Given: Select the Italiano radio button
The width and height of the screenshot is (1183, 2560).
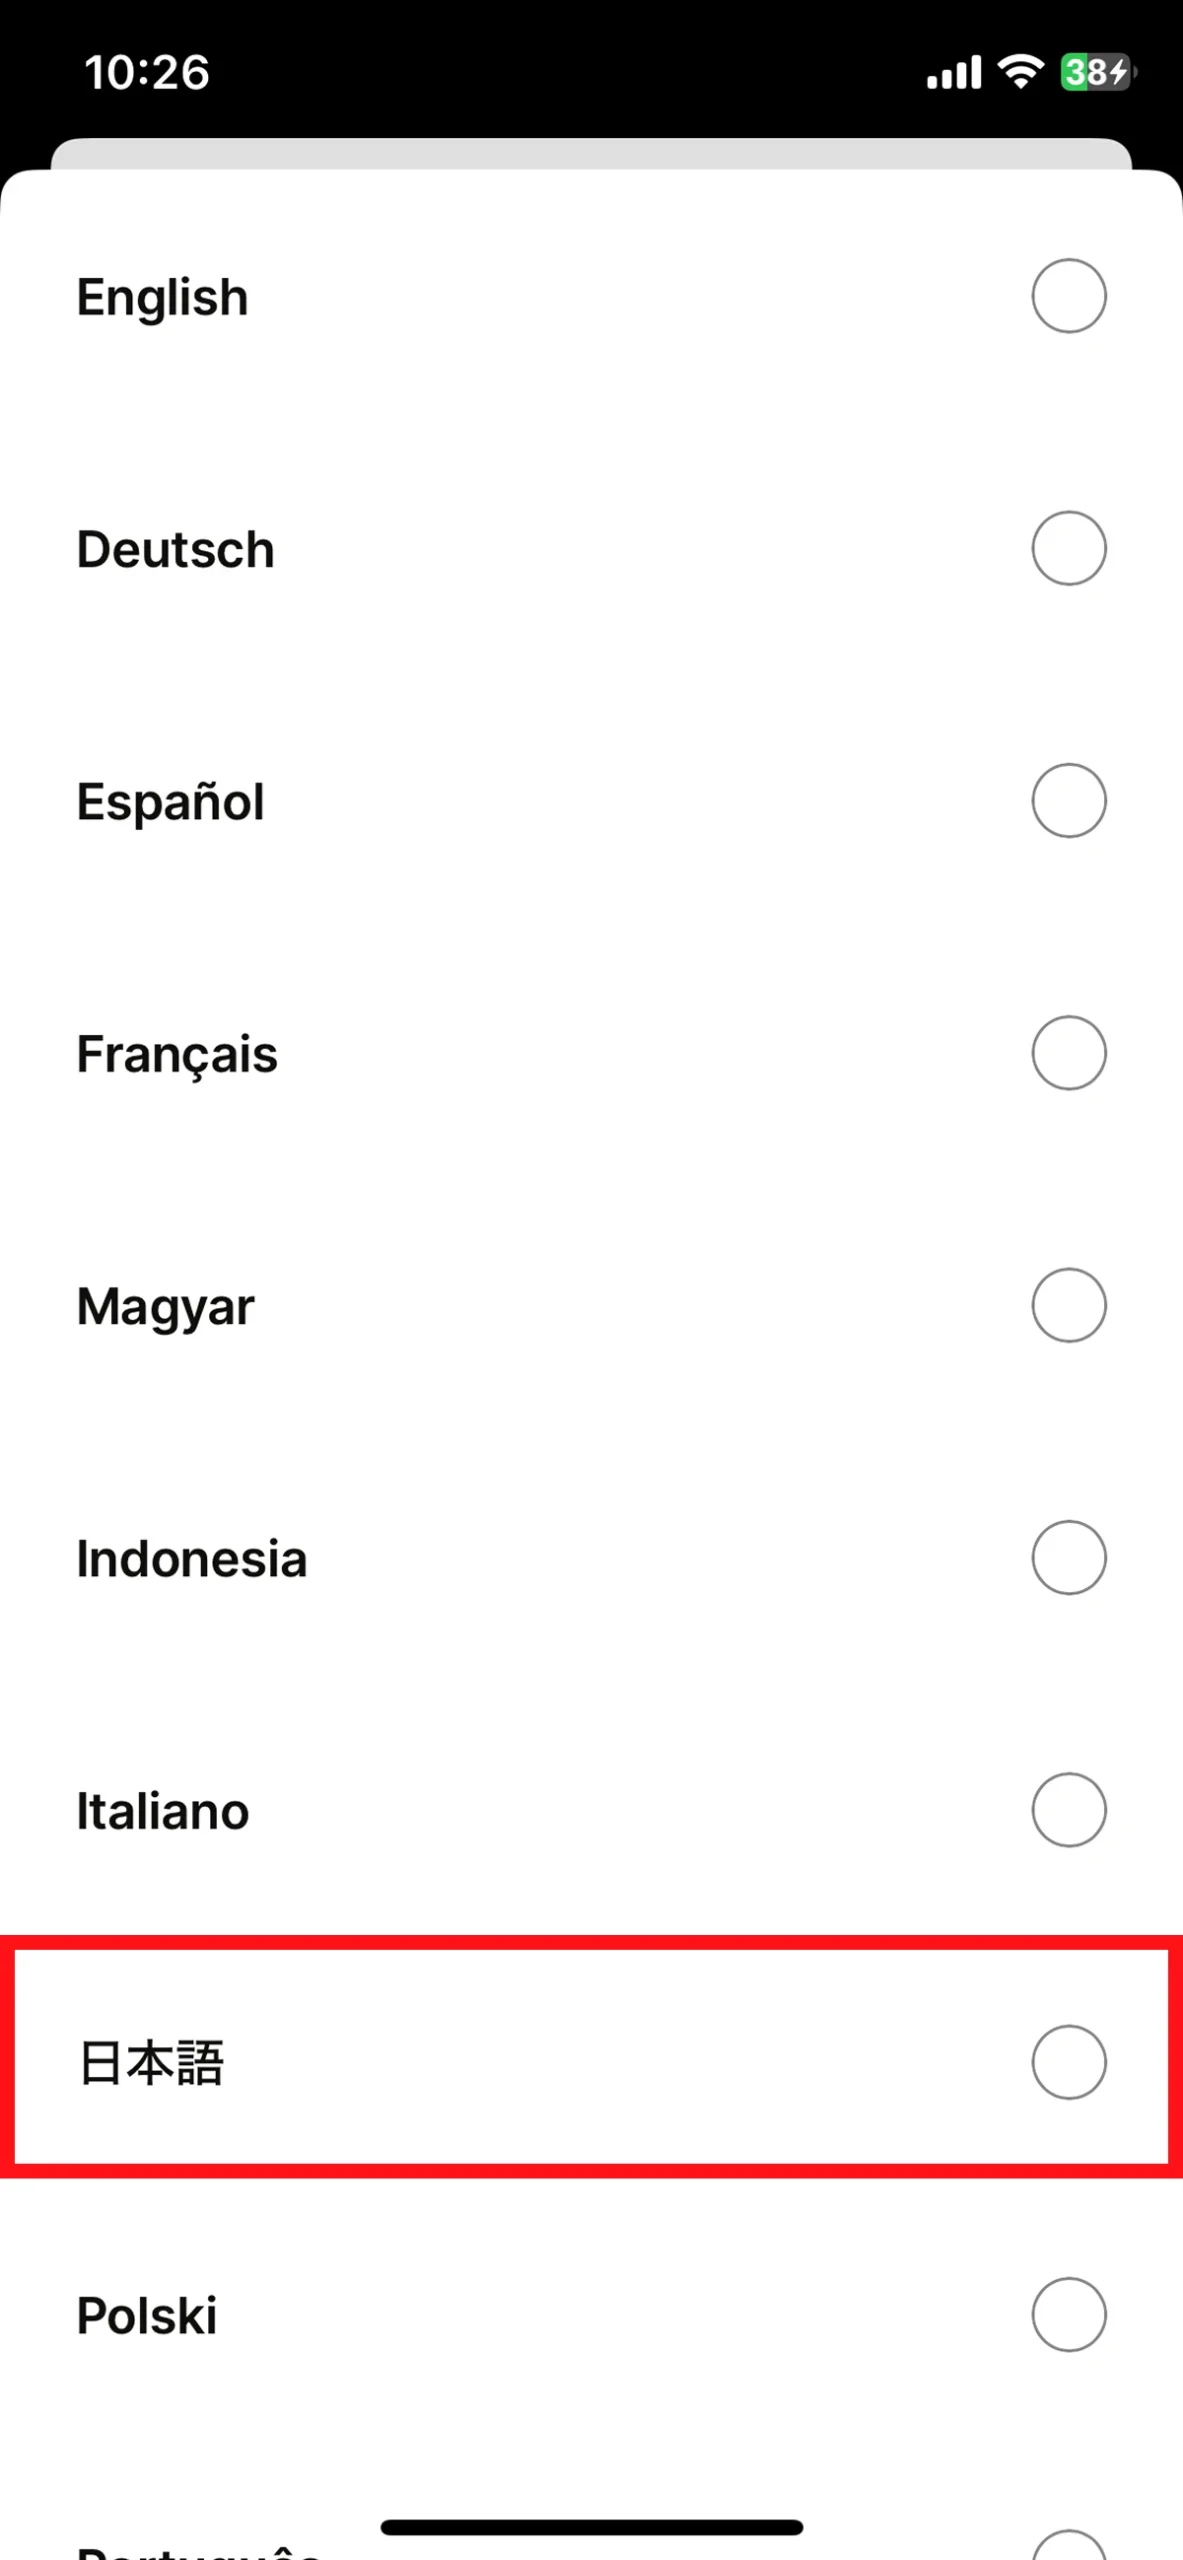Looking at the screenshot, I should (x=1068, y=1810).
